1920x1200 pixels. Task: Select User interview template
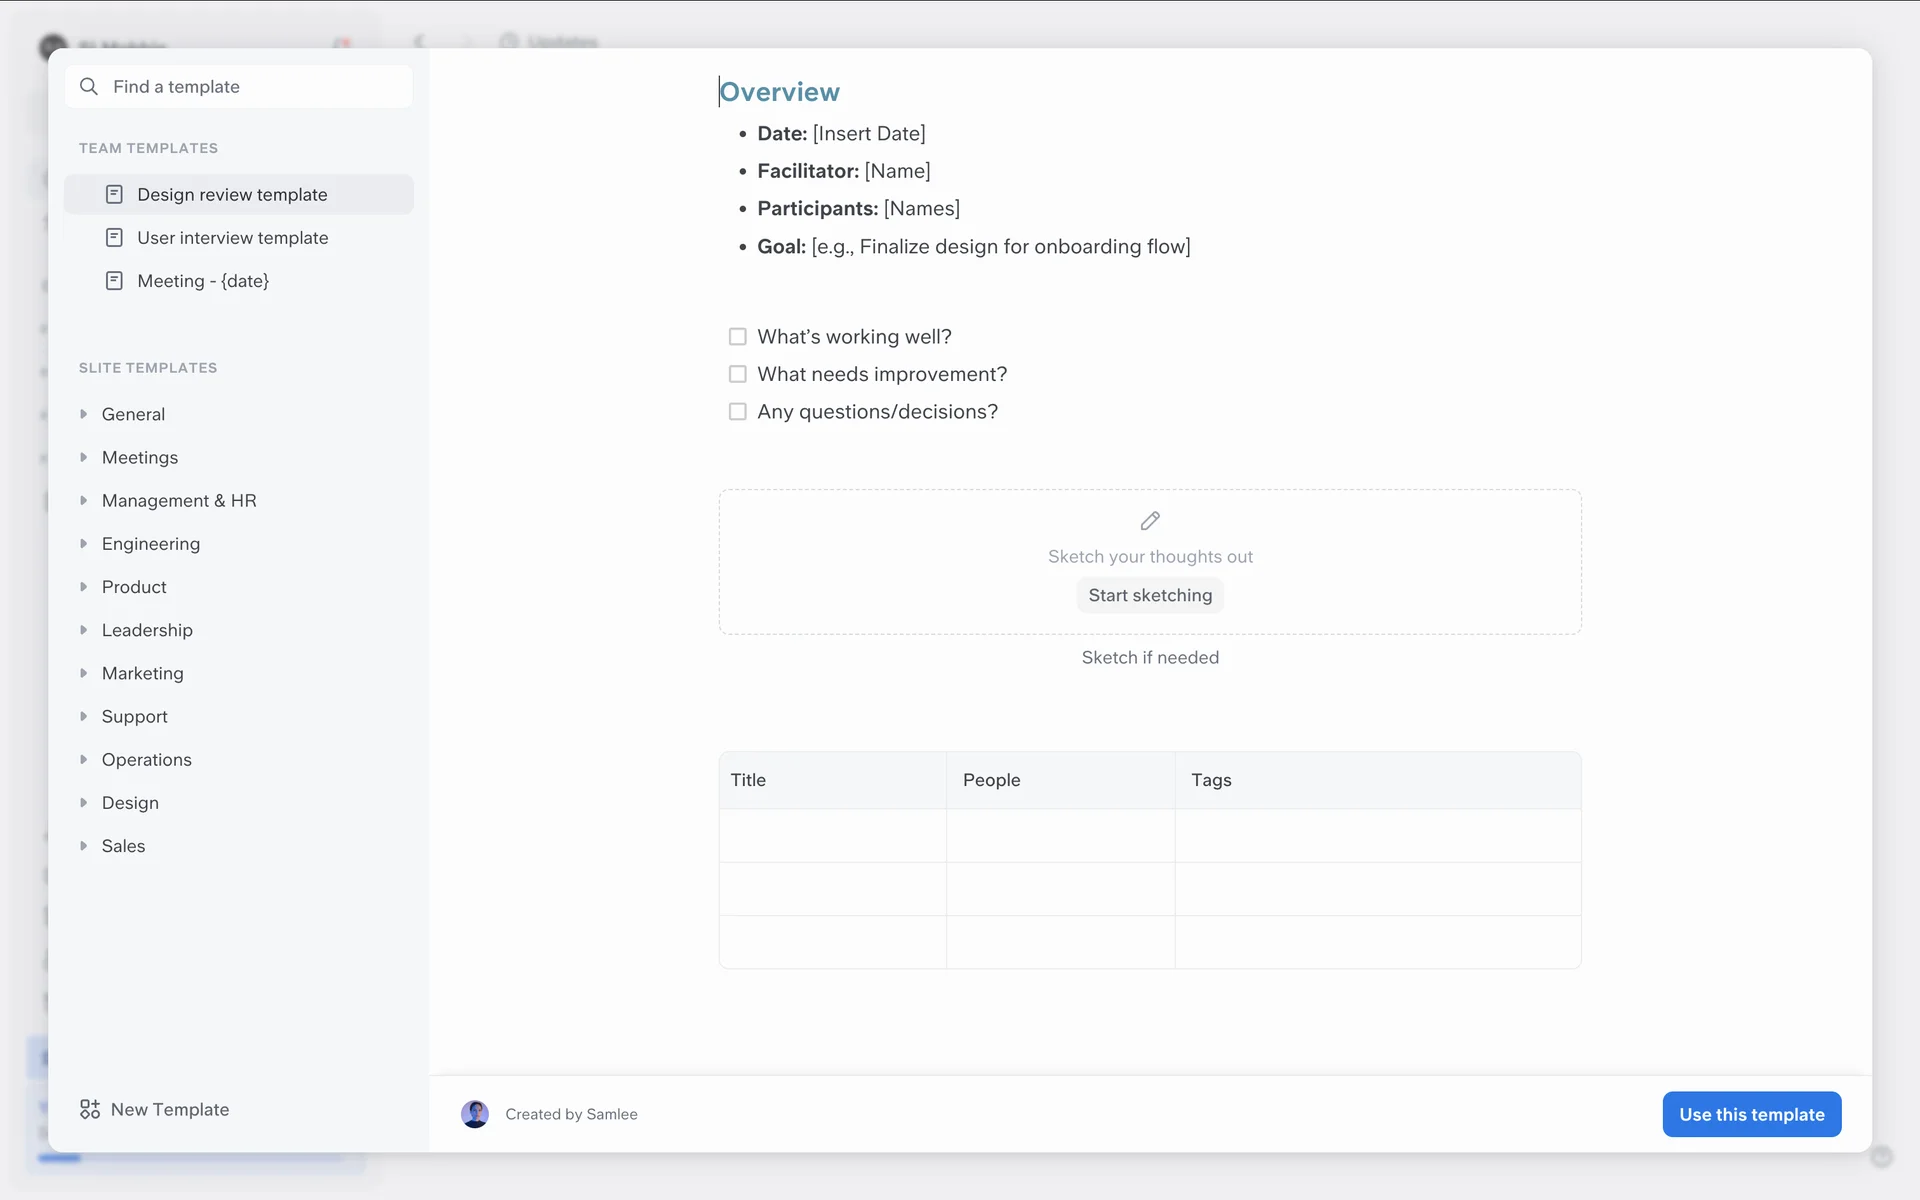click(233, 238)
